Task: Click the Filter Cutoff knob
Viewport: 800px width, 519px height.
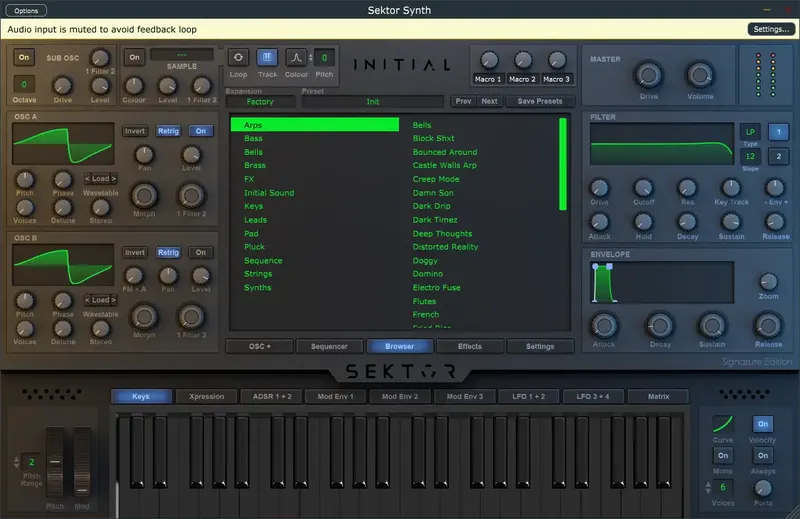Action: point(643,188)
